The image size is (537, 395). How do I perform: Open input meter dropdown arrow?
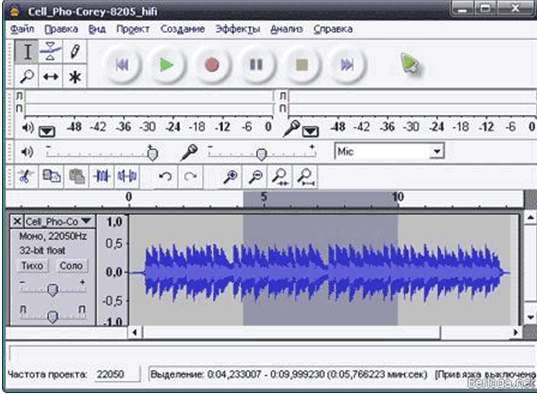click(311, 131)
